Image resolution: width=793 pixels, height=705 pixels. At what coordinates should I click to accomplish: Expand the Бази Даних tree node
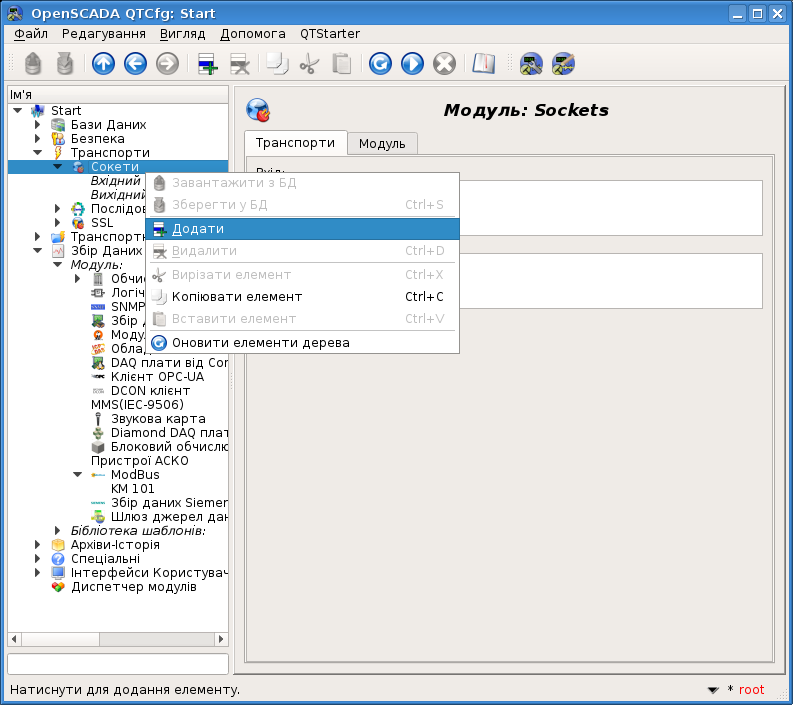[38, 125]
